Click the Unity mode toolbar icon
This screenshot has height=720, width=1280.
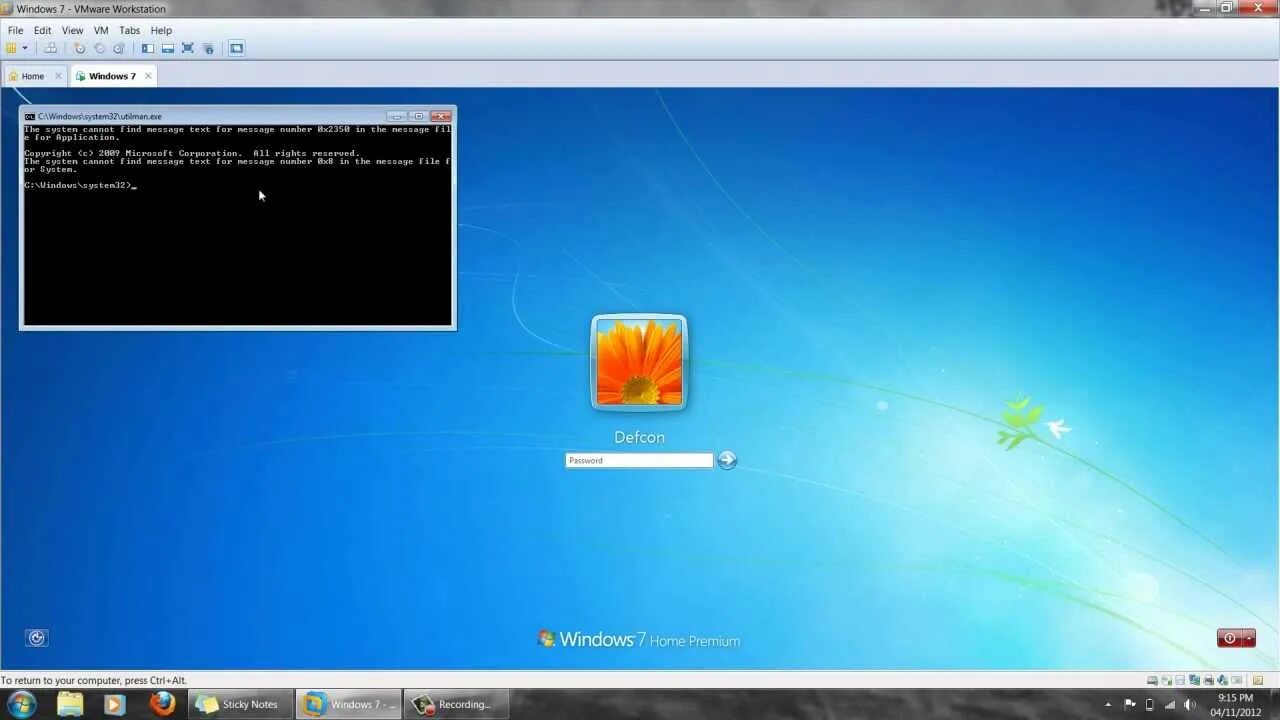pyautogui.click(x=208, y=48)
